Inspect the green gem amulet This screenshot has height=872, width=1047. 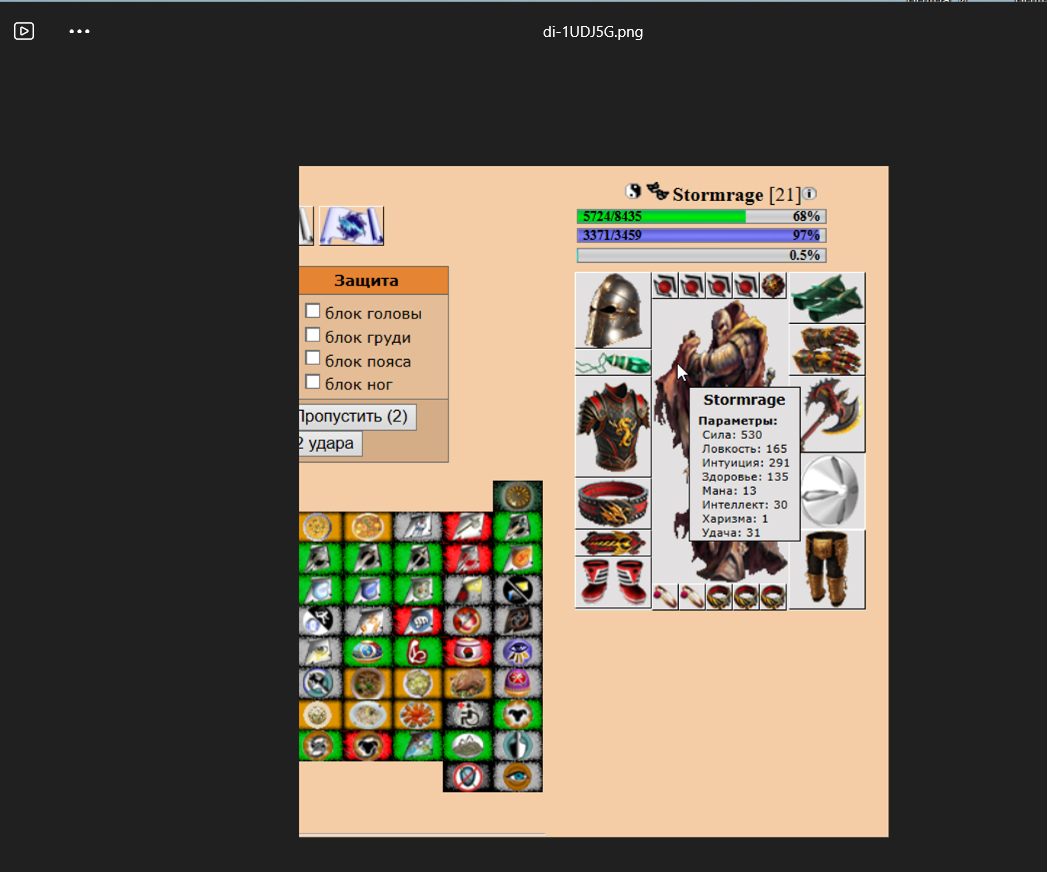[613, 364]
